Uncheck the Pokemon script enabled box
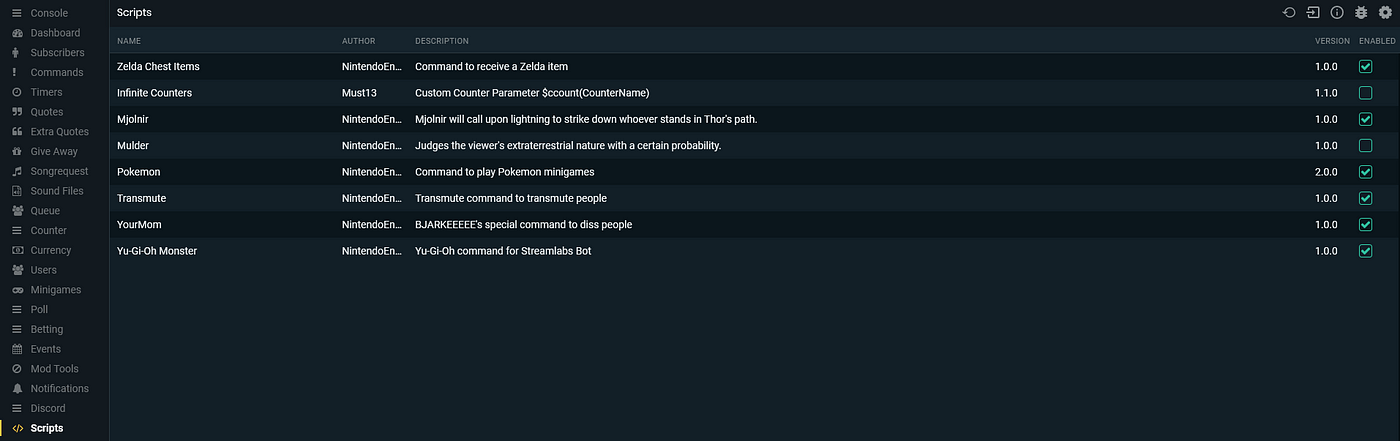The width and height of the screenshot is (1400, 441). [1365, 172]
